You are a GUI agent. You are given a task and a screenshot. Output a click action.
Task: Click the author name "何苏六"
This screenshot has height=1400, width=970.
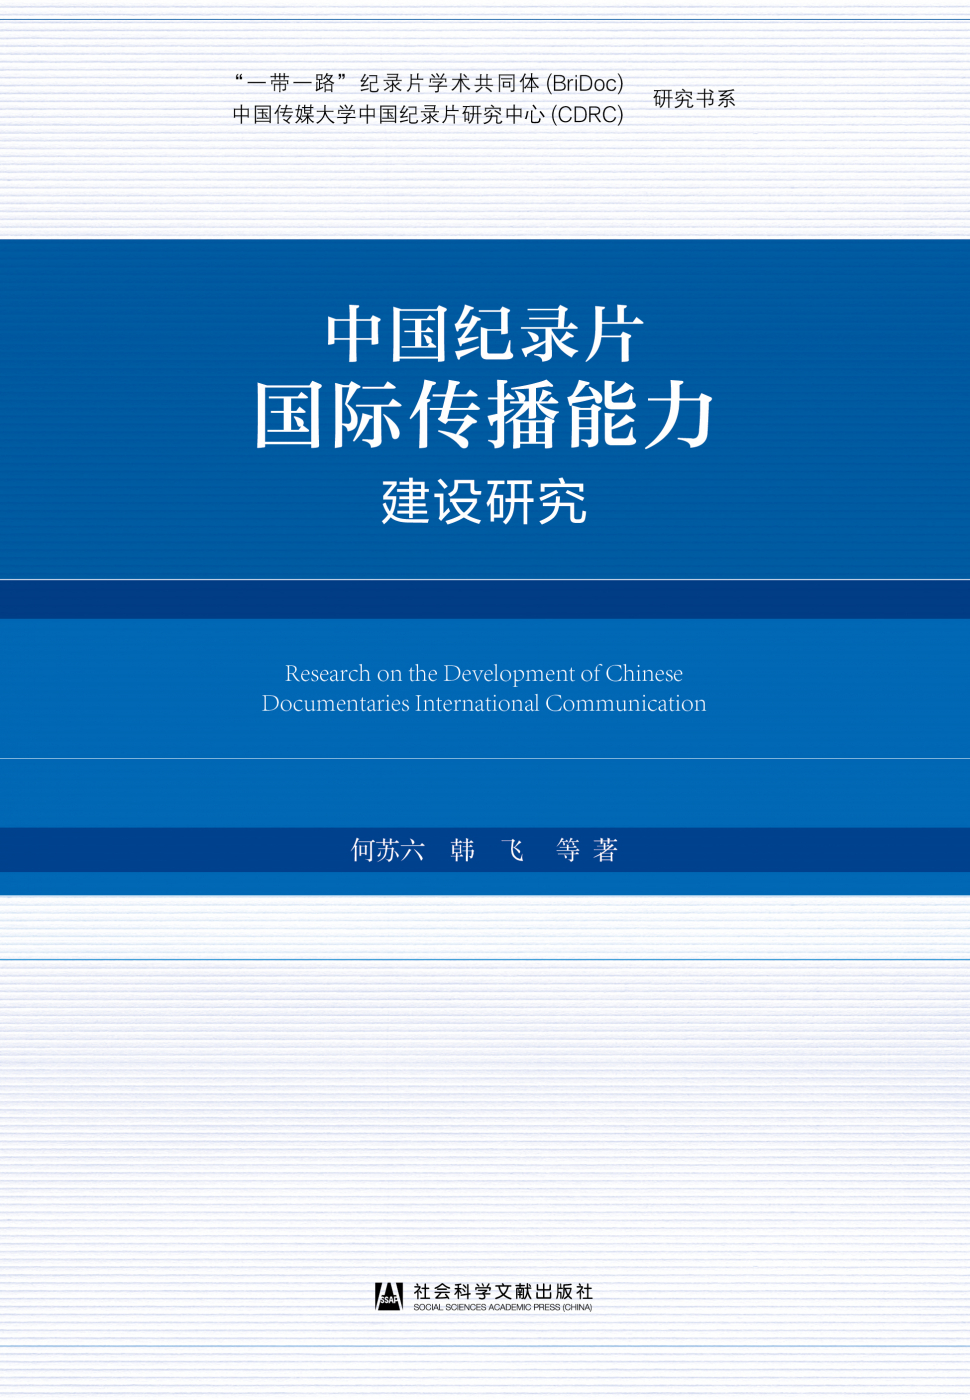(x=388, y=850)
